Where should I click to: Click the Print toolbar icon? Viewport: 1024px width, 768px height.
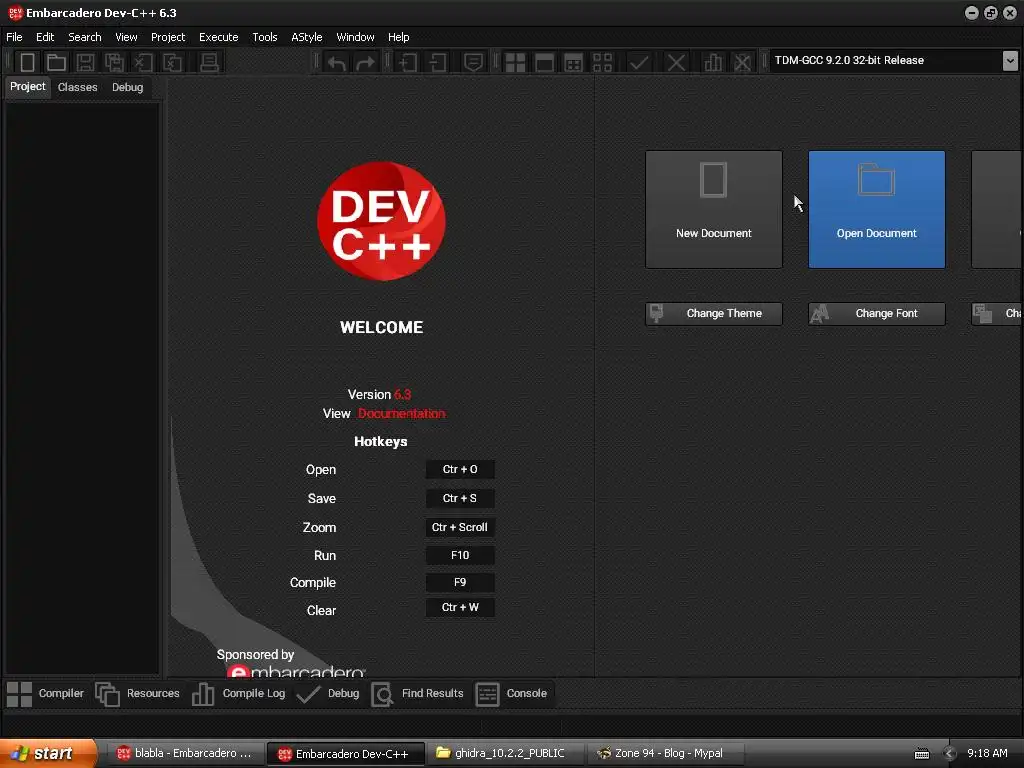pyautogui.click(x=209, y=63)
